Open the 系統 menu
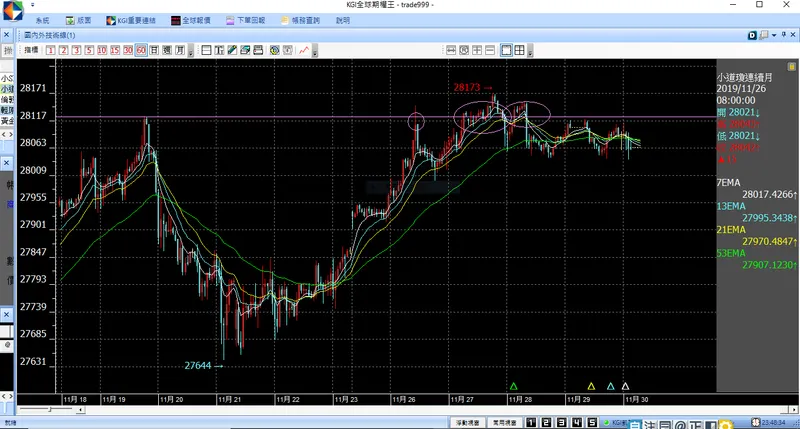This screenshot has height=429, width=800. click(42, 20)
